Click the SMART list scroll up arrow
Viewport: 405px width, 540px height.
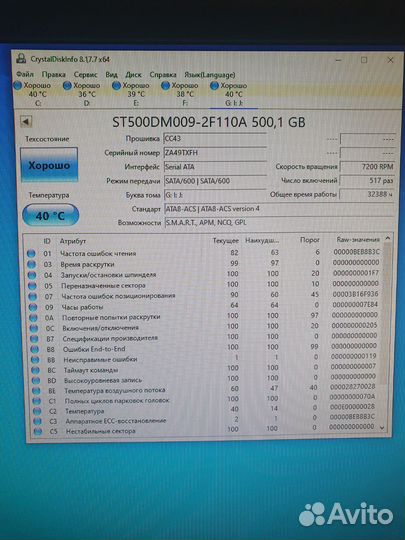387,238
